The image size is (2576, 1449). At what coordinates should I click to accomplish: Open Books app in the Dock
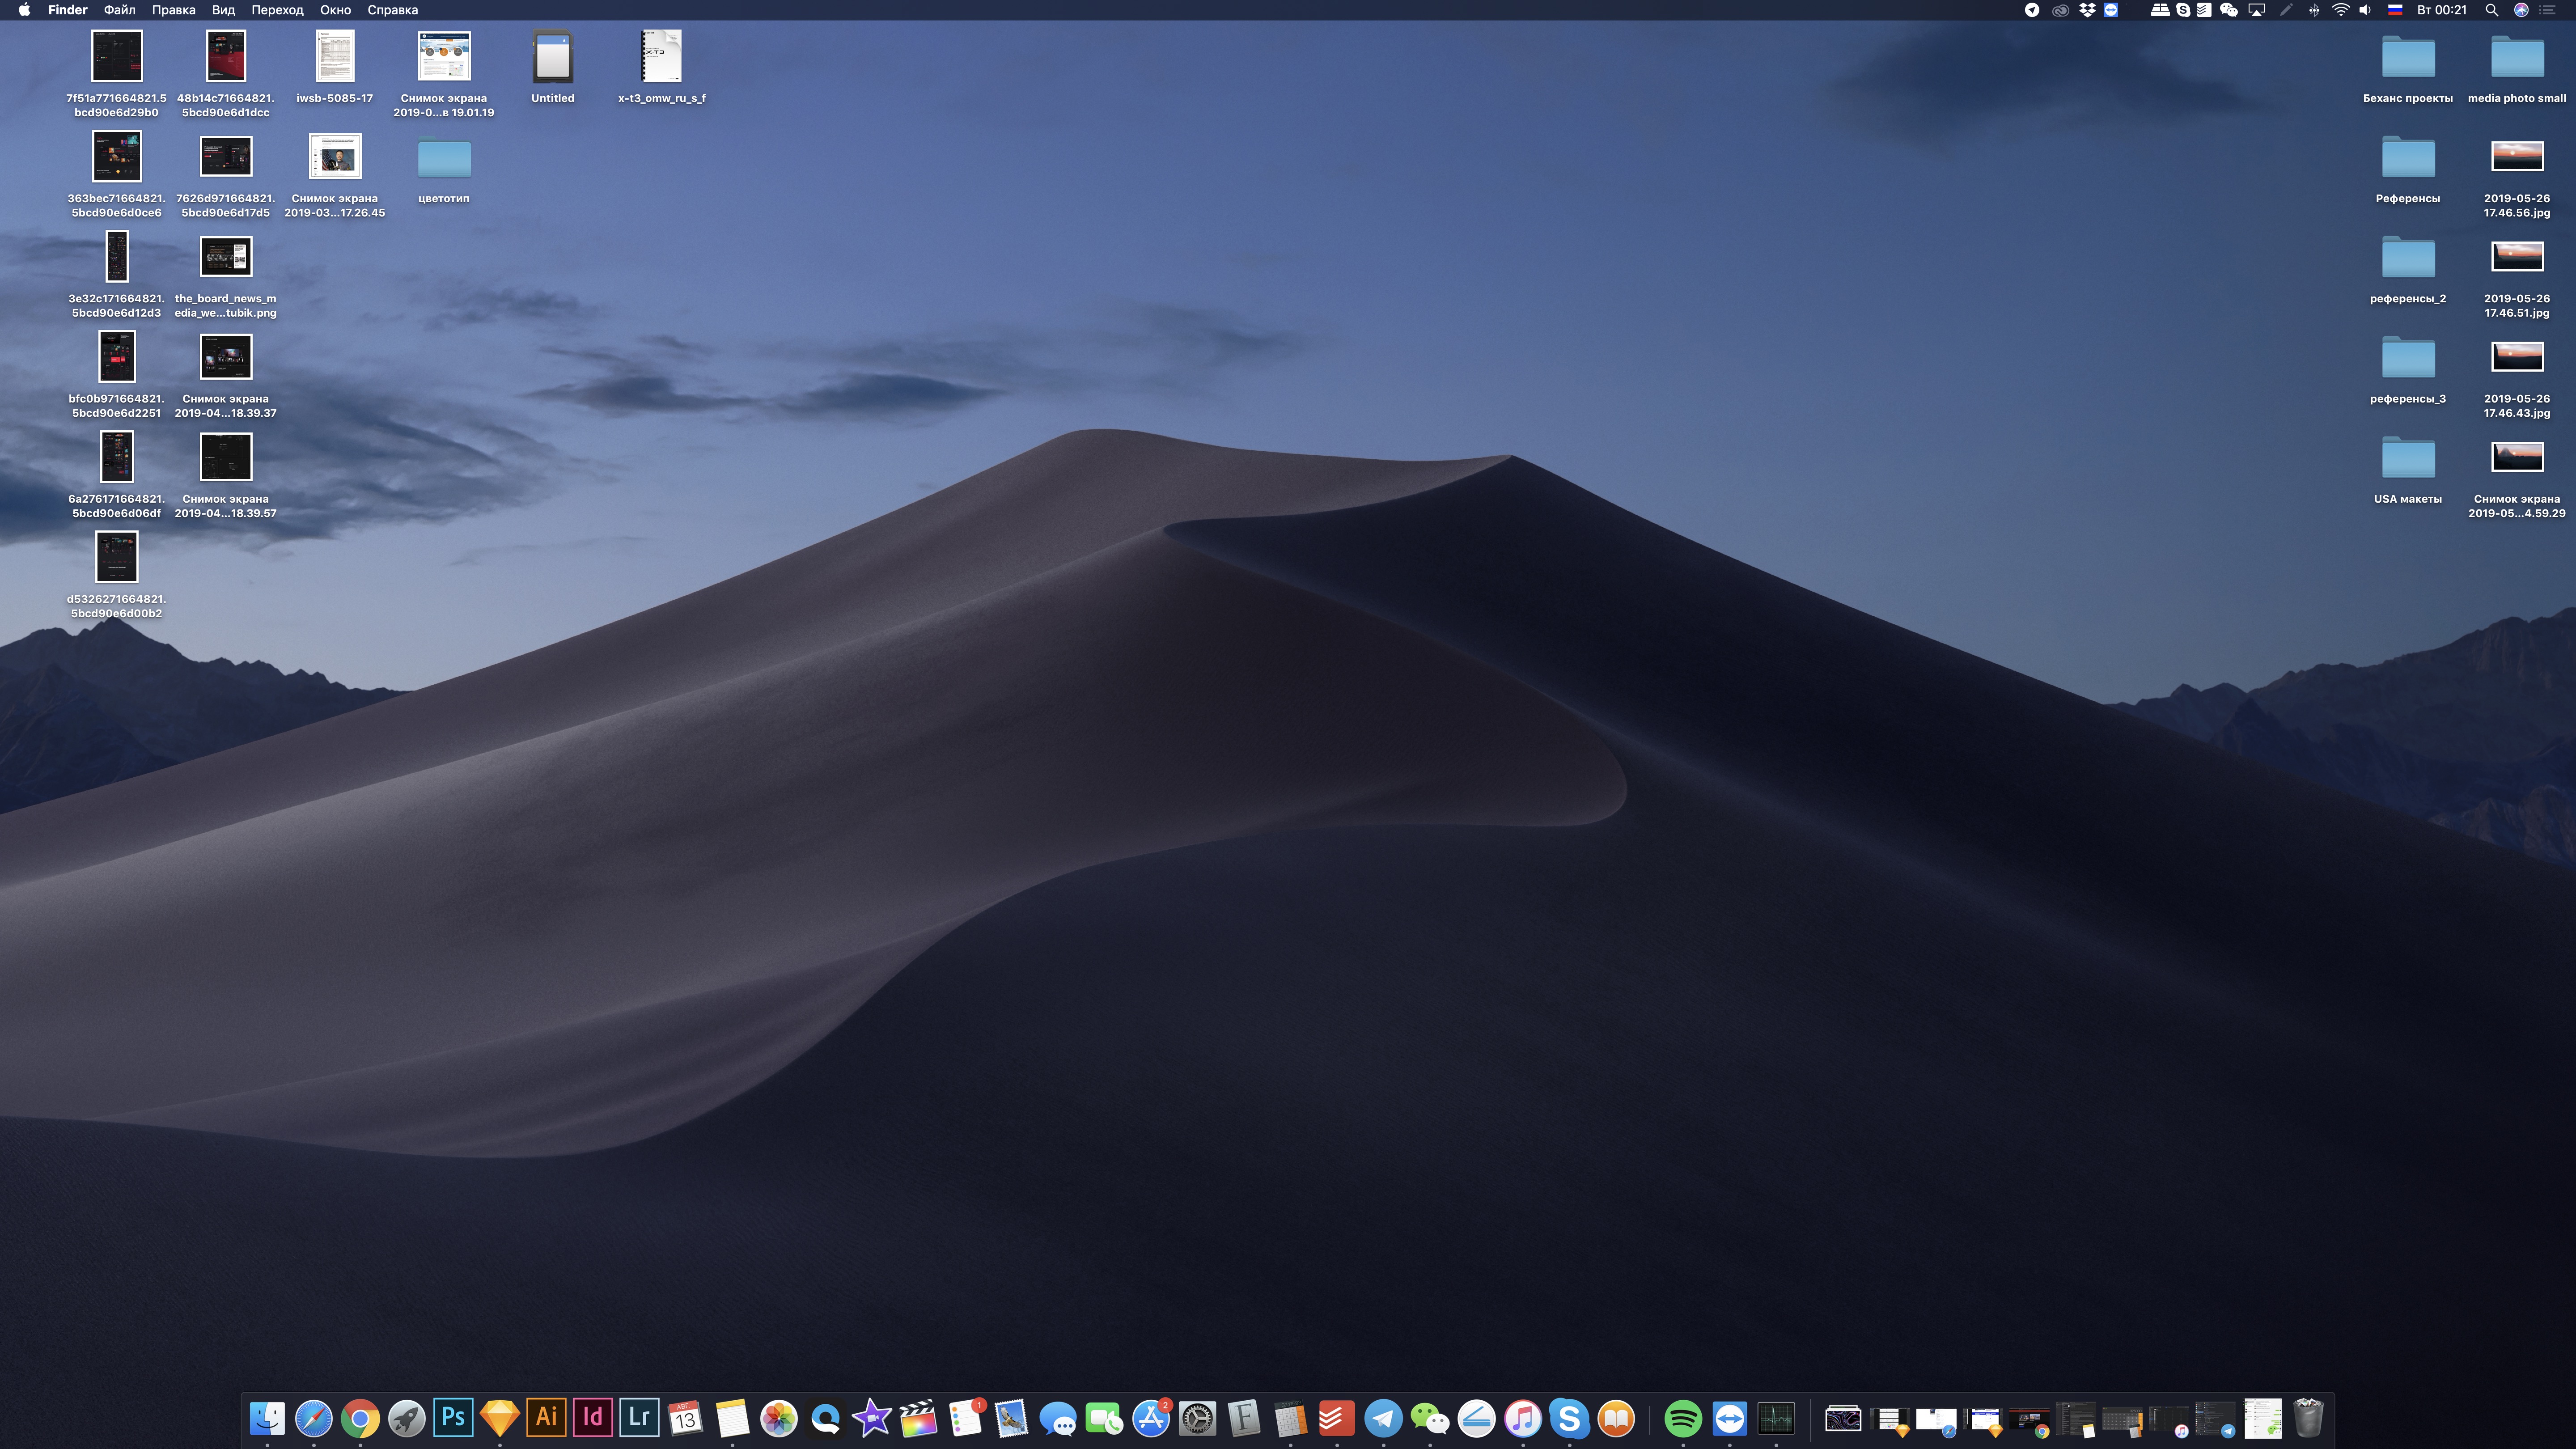pos(1616,1418)
